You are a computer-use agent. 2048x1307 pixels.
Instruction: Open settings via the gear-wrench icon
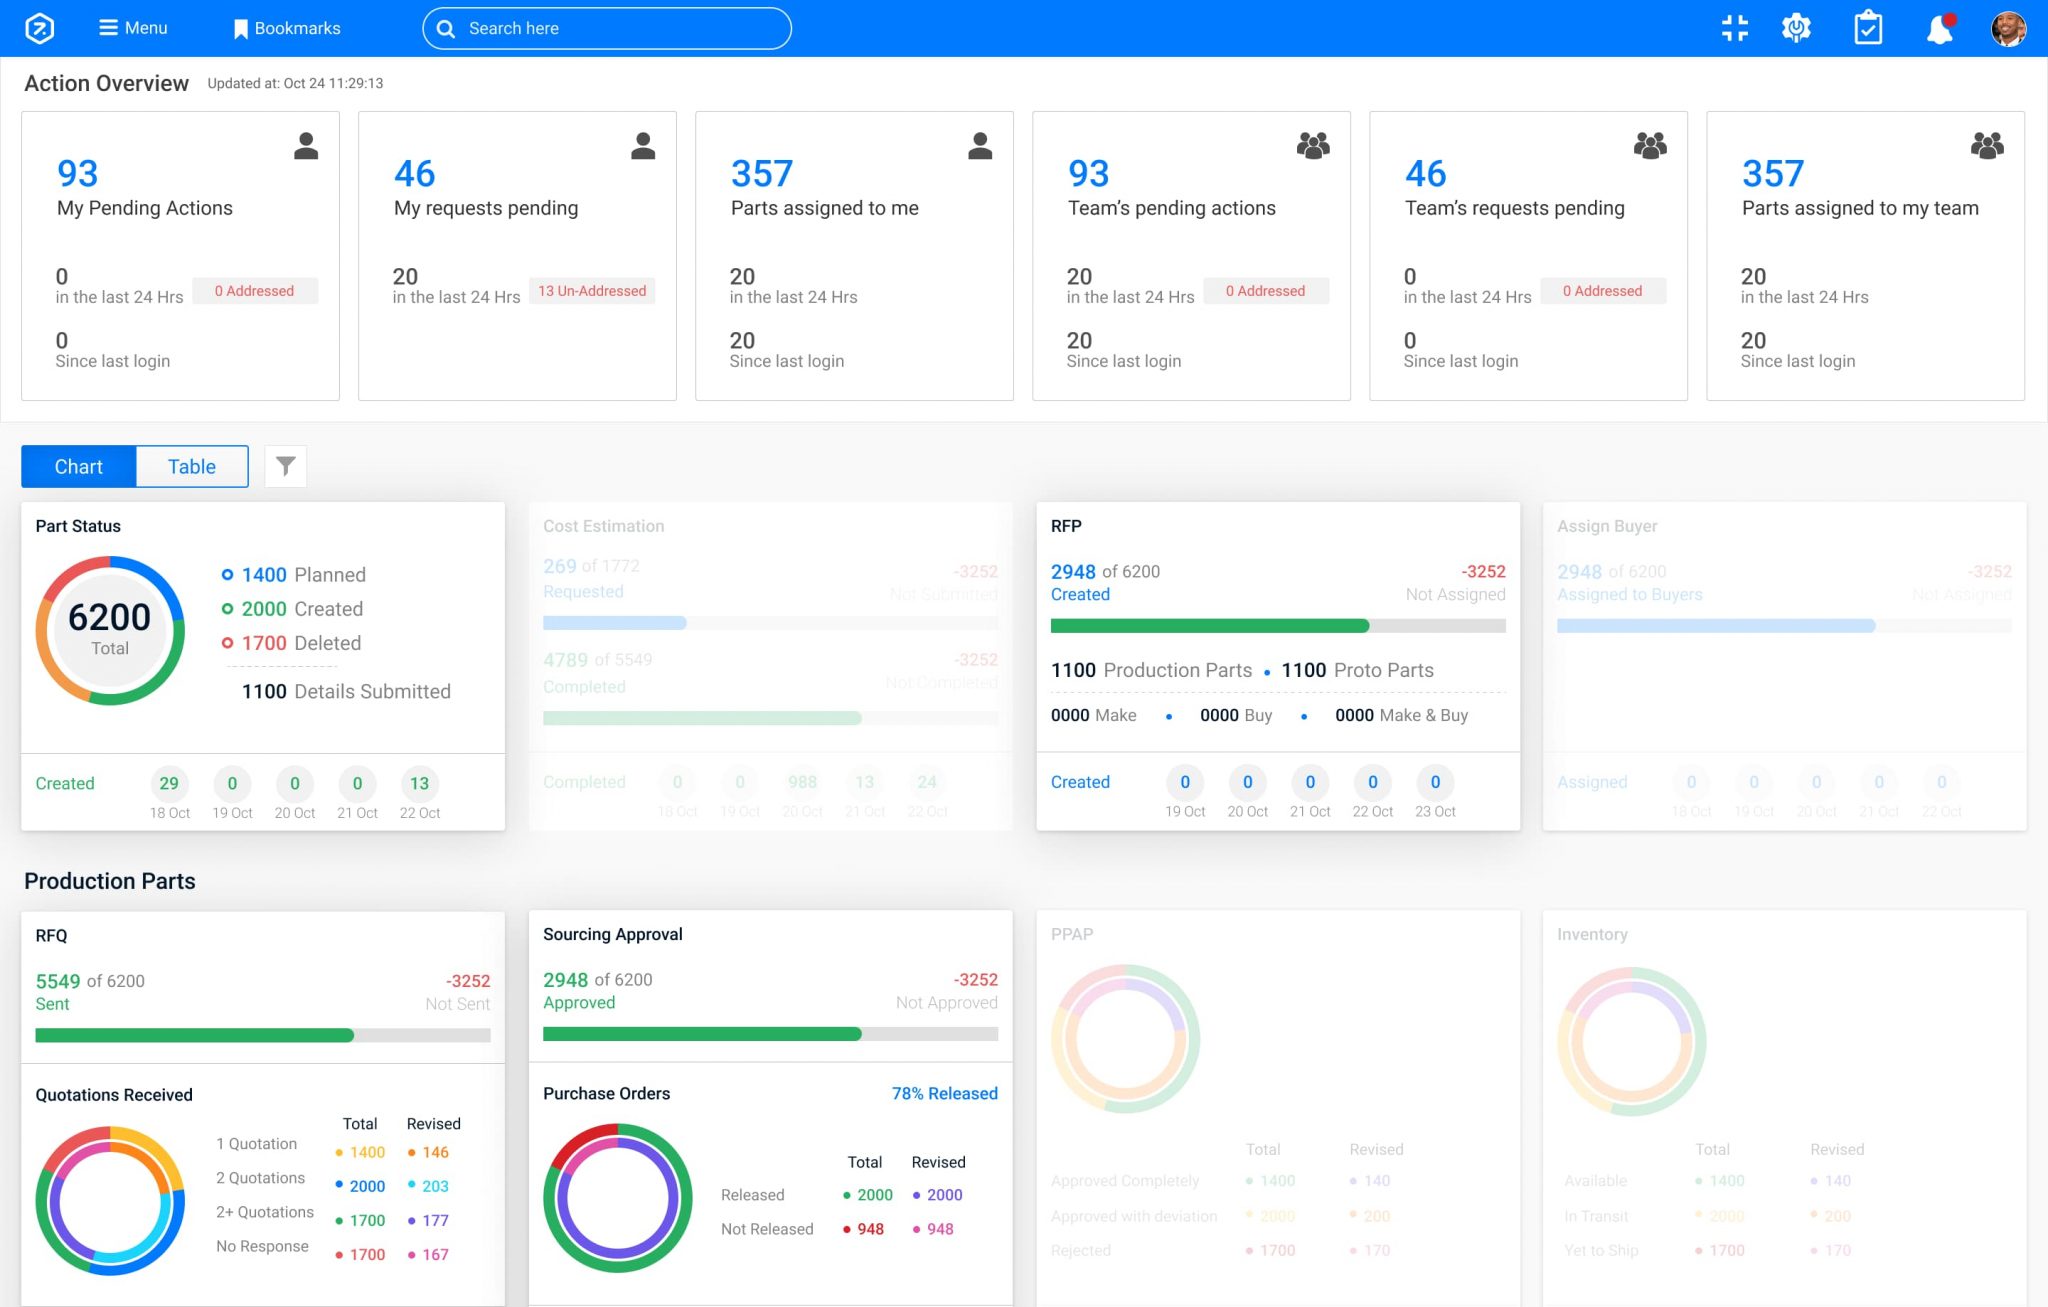(x=1796, y=28)
